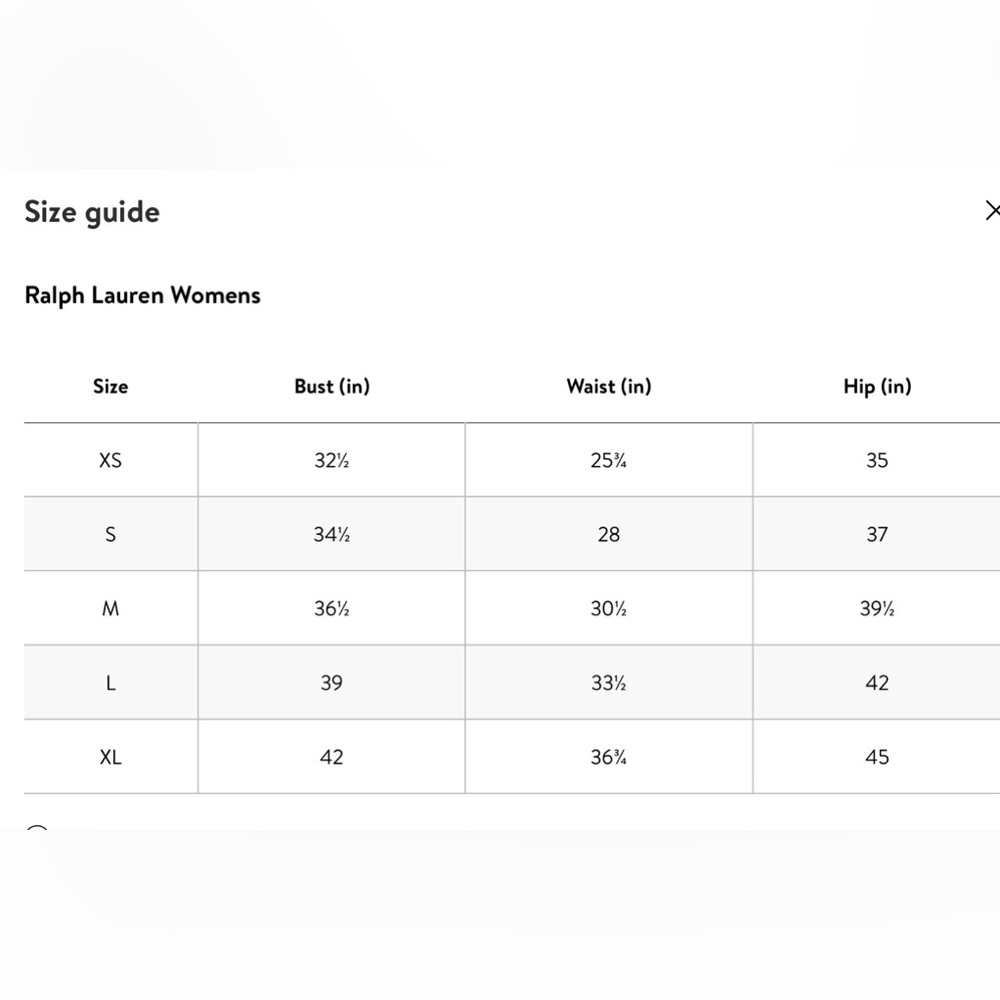Close the Size guide panel

click(x=992, y=210)
